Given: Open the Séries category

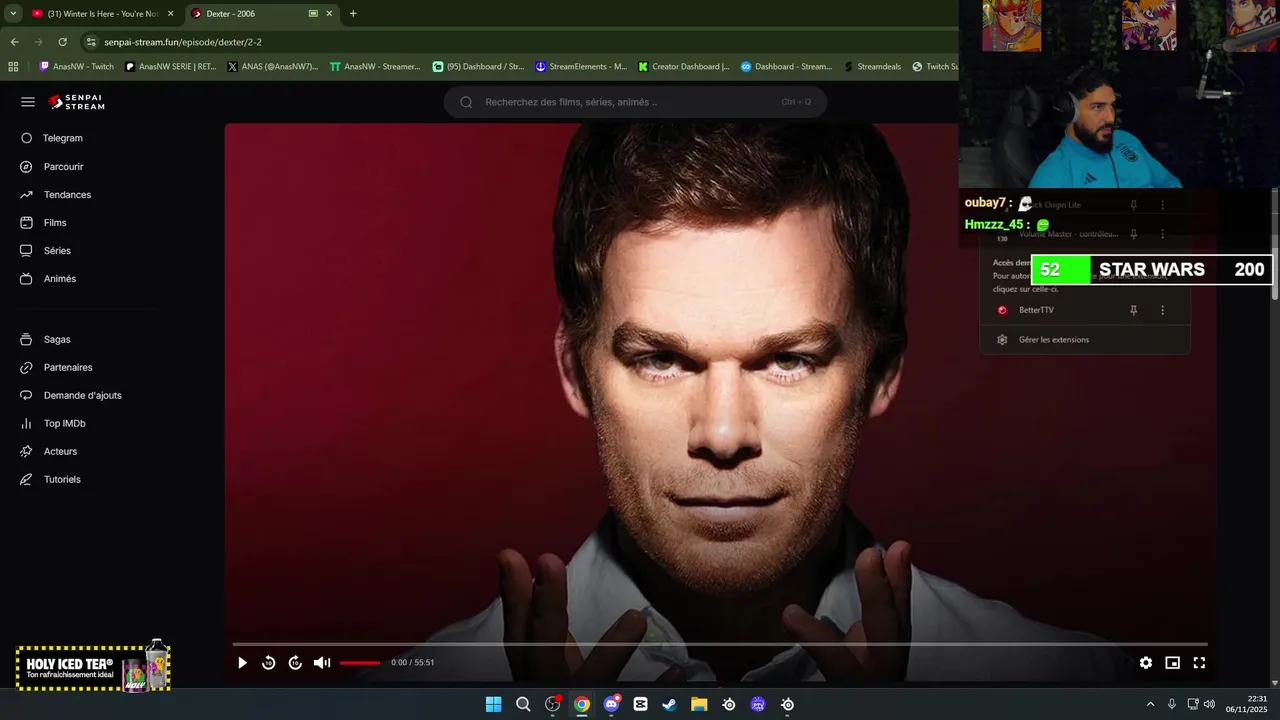Looking at the screenshot, I should 57,251.
